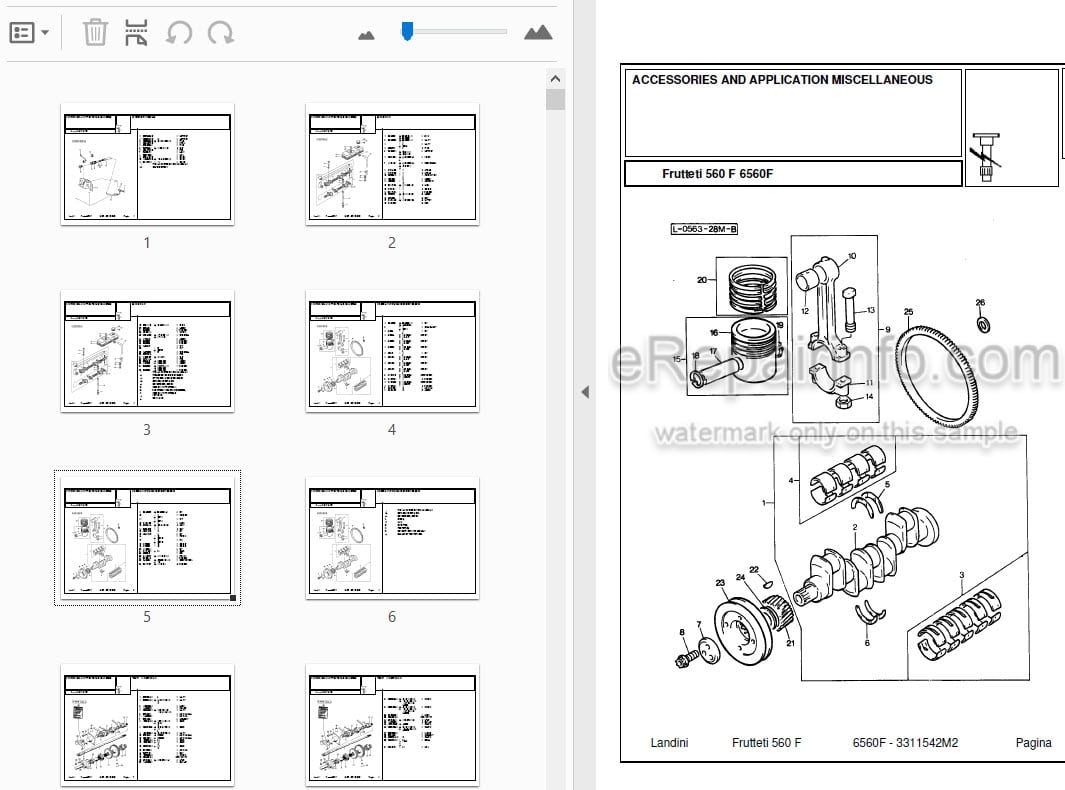Viewport: 1065px width, 790px height.
Task: Select page 2 thumbnail
Action: pyautogui.click(x=392, y=164)
